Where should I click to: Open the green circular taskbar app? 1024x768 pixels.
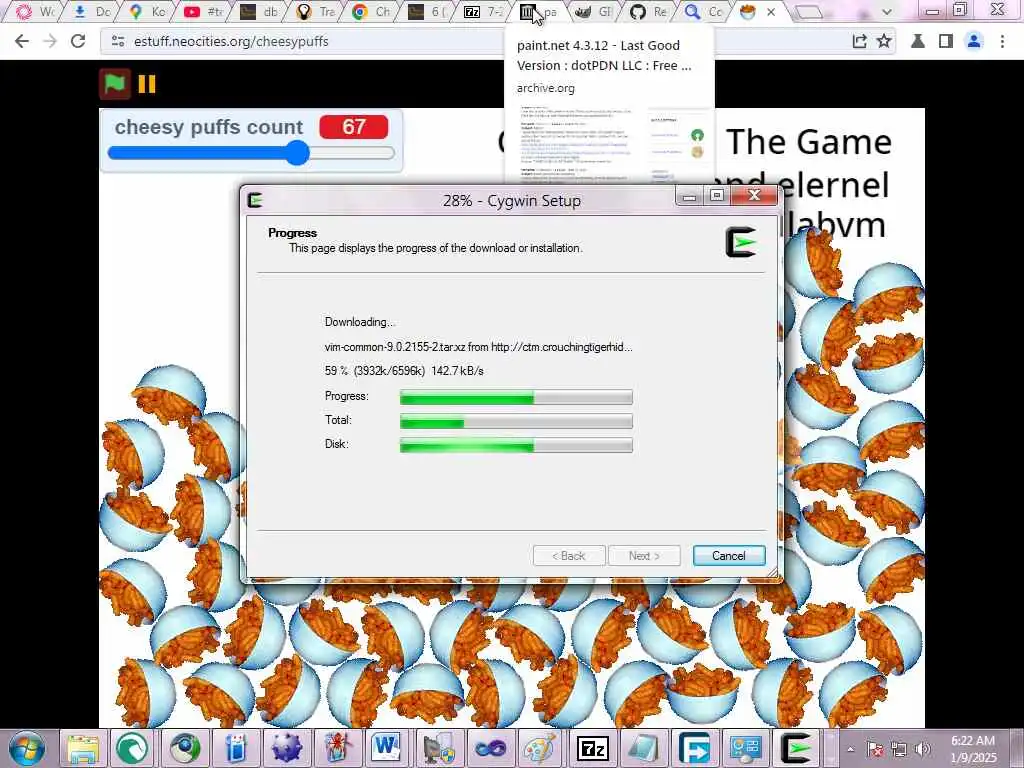[x=134, y=748]
